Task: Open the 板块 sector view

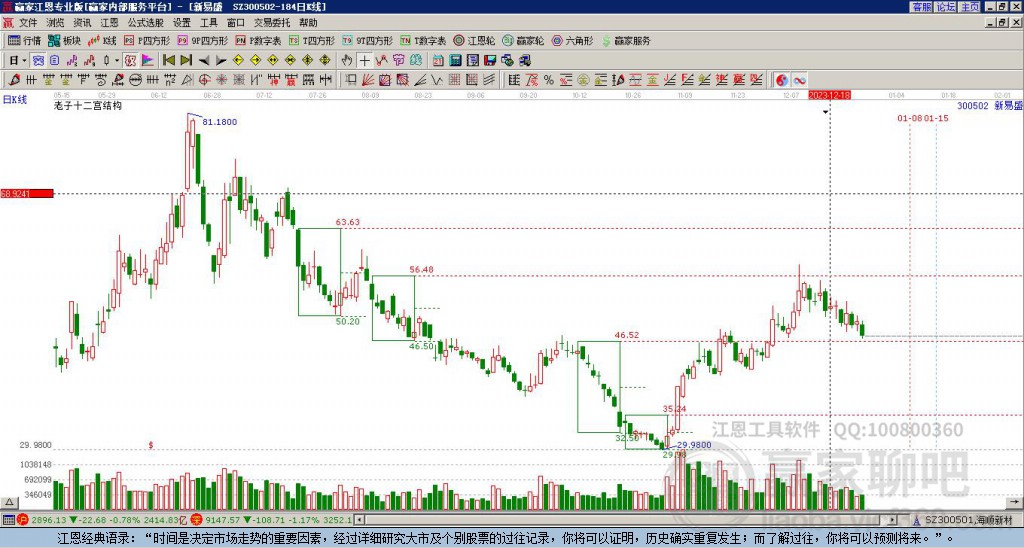Action: pyautogui.click(x=64, y=40)
